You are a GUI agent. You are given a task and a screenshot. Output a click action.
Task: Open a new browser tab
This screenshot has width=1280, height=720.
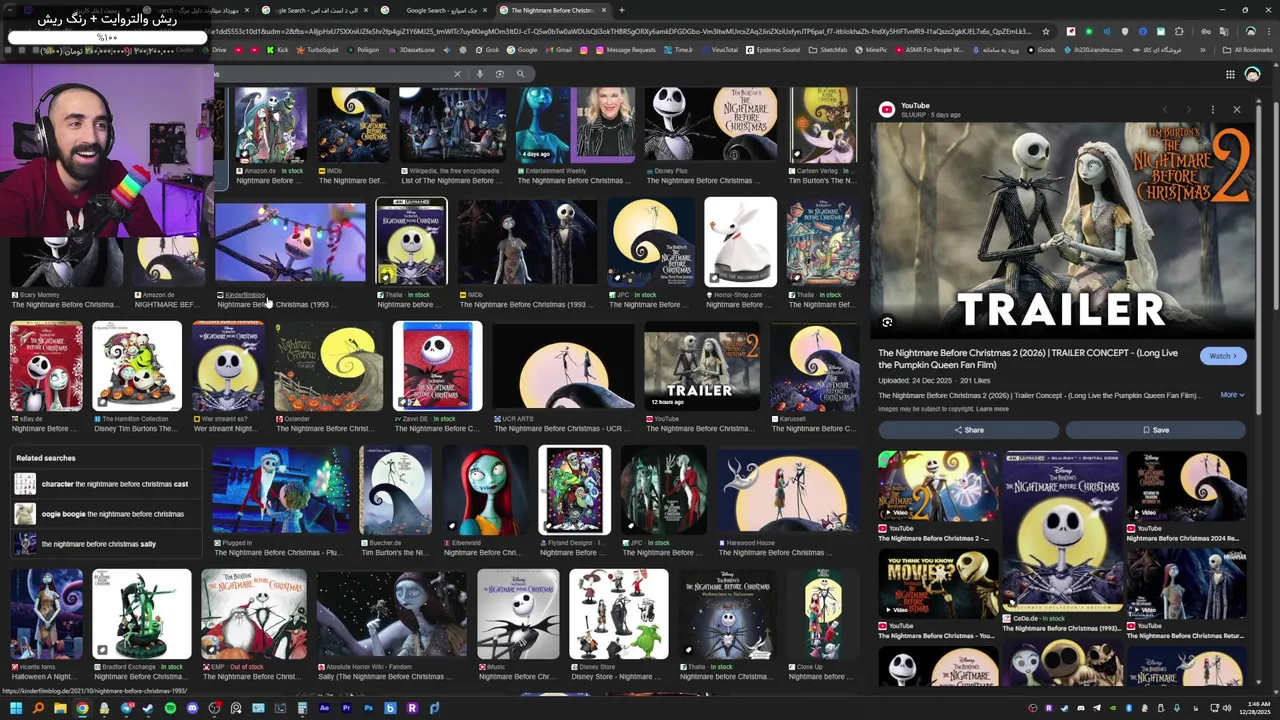[621, 10]
